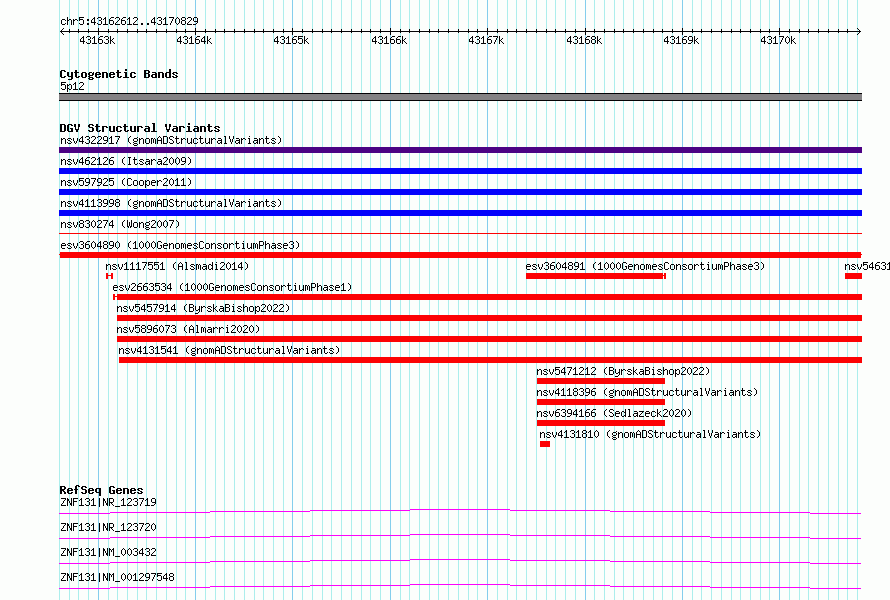Open transcript ZNF131|NR_123719 label
Screen dimensions: 890x600
click(x=108, y=502)
